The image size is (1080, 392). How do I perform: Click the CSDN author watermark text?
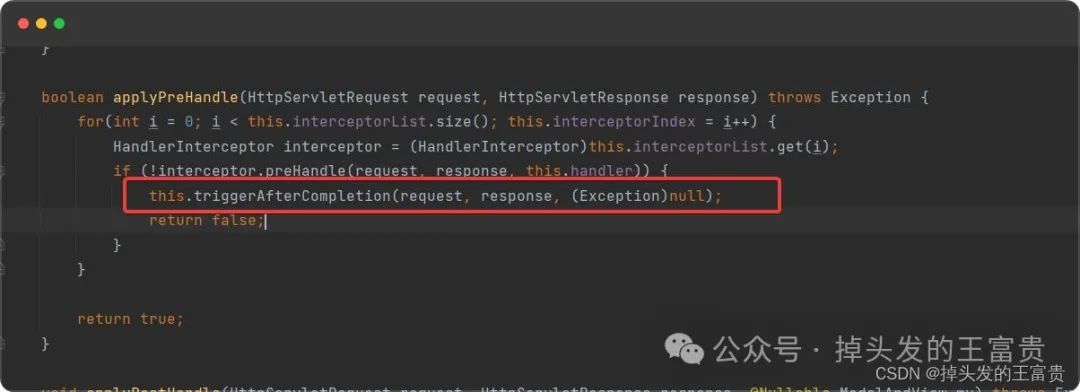(969, 374)
